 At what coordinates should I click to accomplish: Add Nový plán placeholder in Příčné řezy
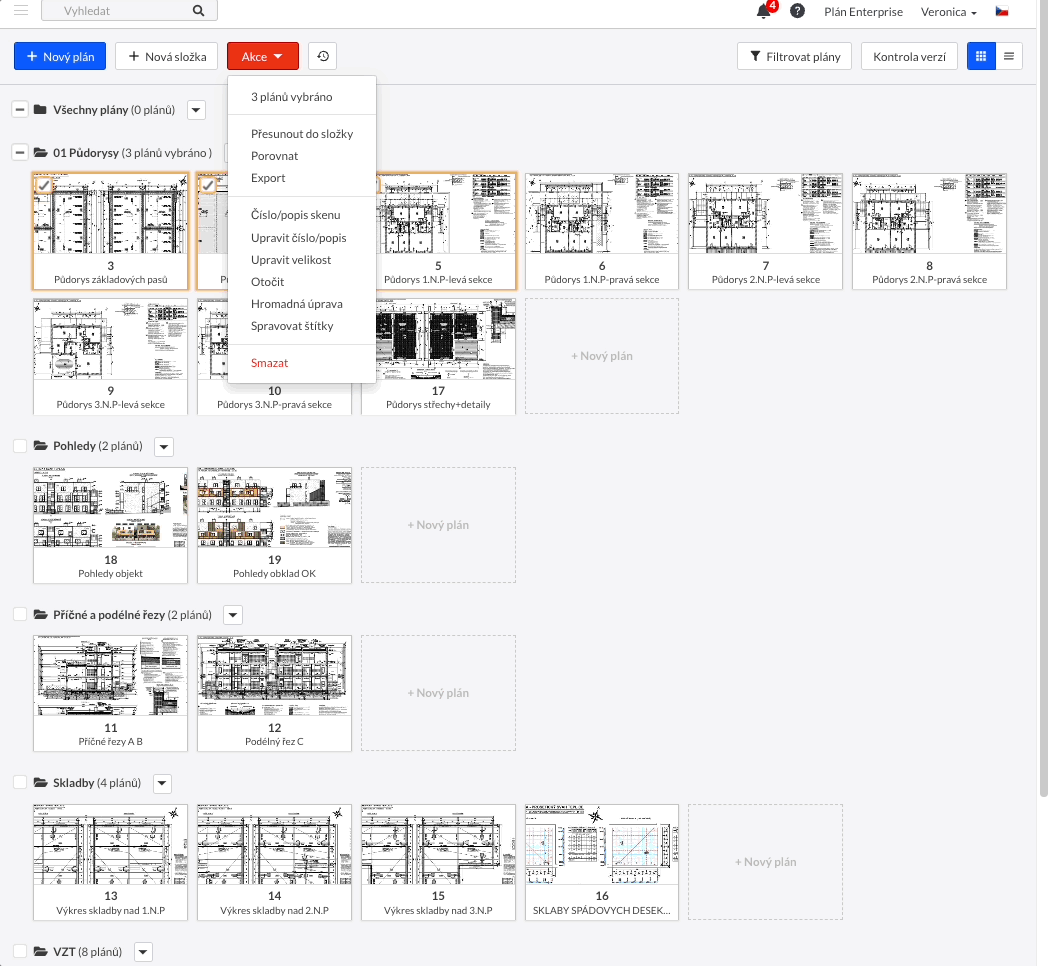438,693
